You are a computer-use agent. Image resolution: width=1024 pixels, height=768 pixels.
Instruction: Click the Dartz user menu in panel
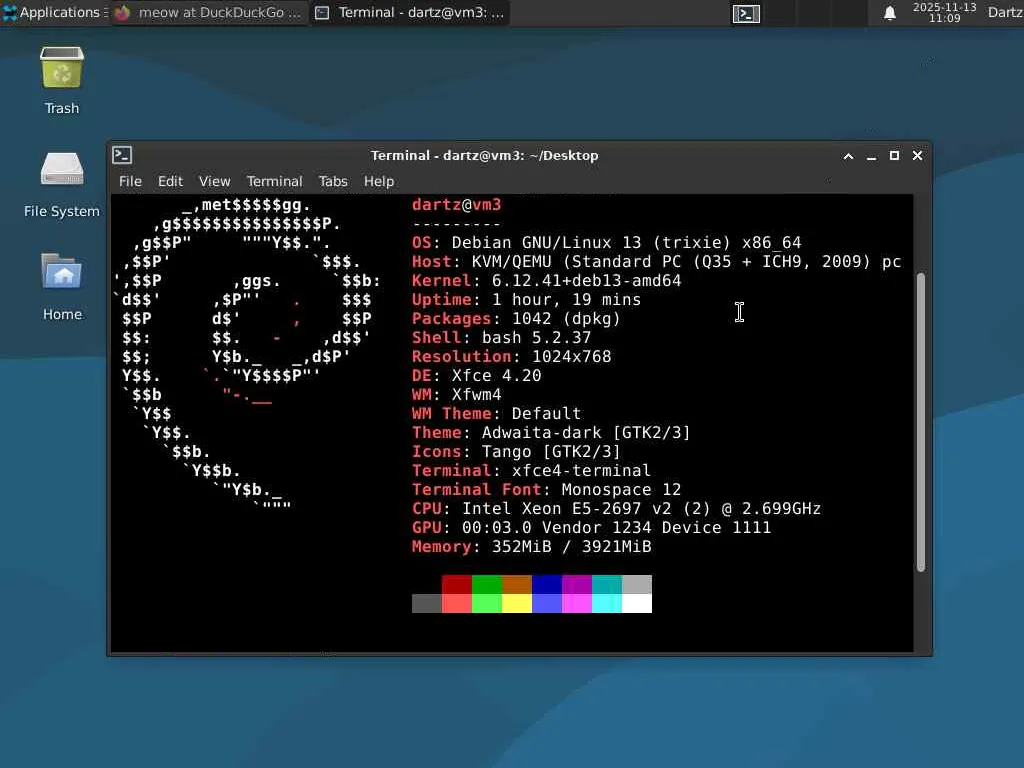click(x=1005, y=12)
